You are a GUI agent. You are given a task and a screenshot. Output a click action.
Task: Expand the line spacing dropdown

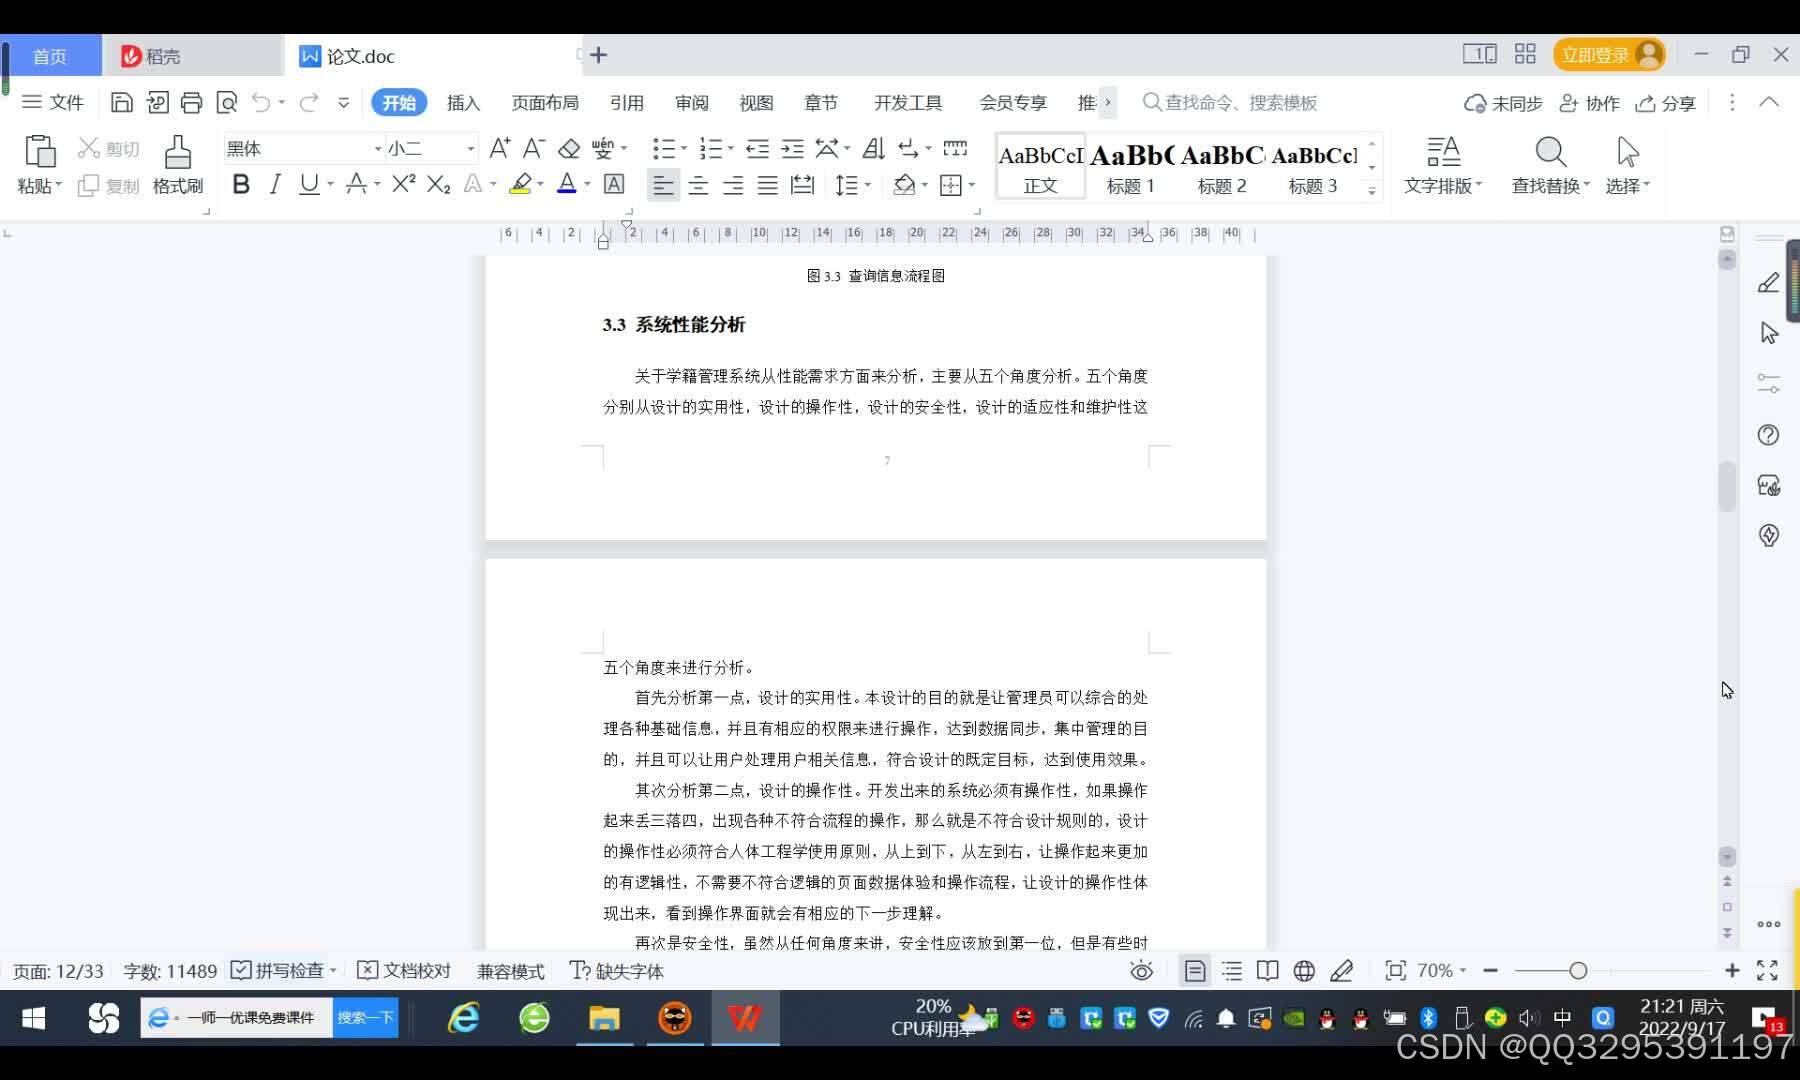point(868,185)
